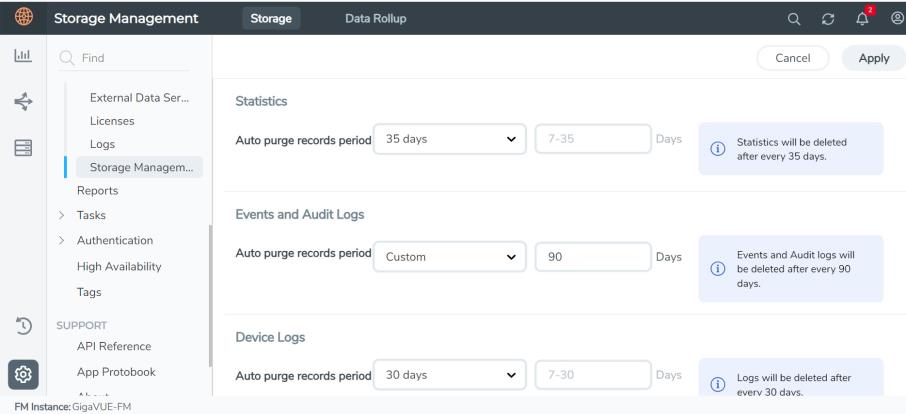
Task: Expand the Authentication tree item
Action: (x=61, y=241)
